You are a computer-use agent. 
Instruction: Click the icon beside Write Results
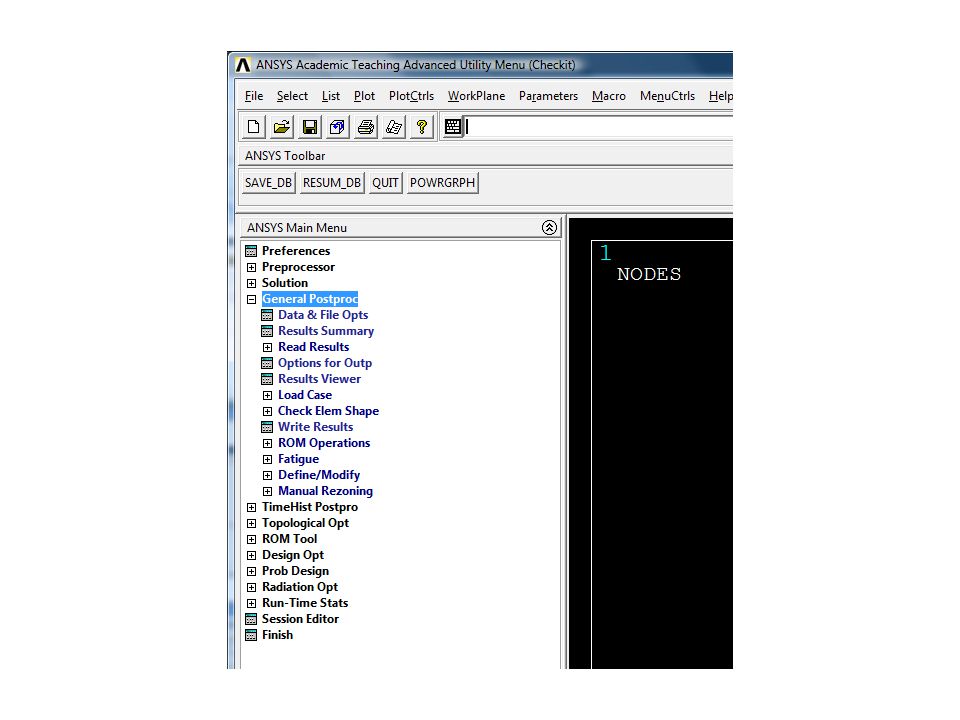(267, 427)
